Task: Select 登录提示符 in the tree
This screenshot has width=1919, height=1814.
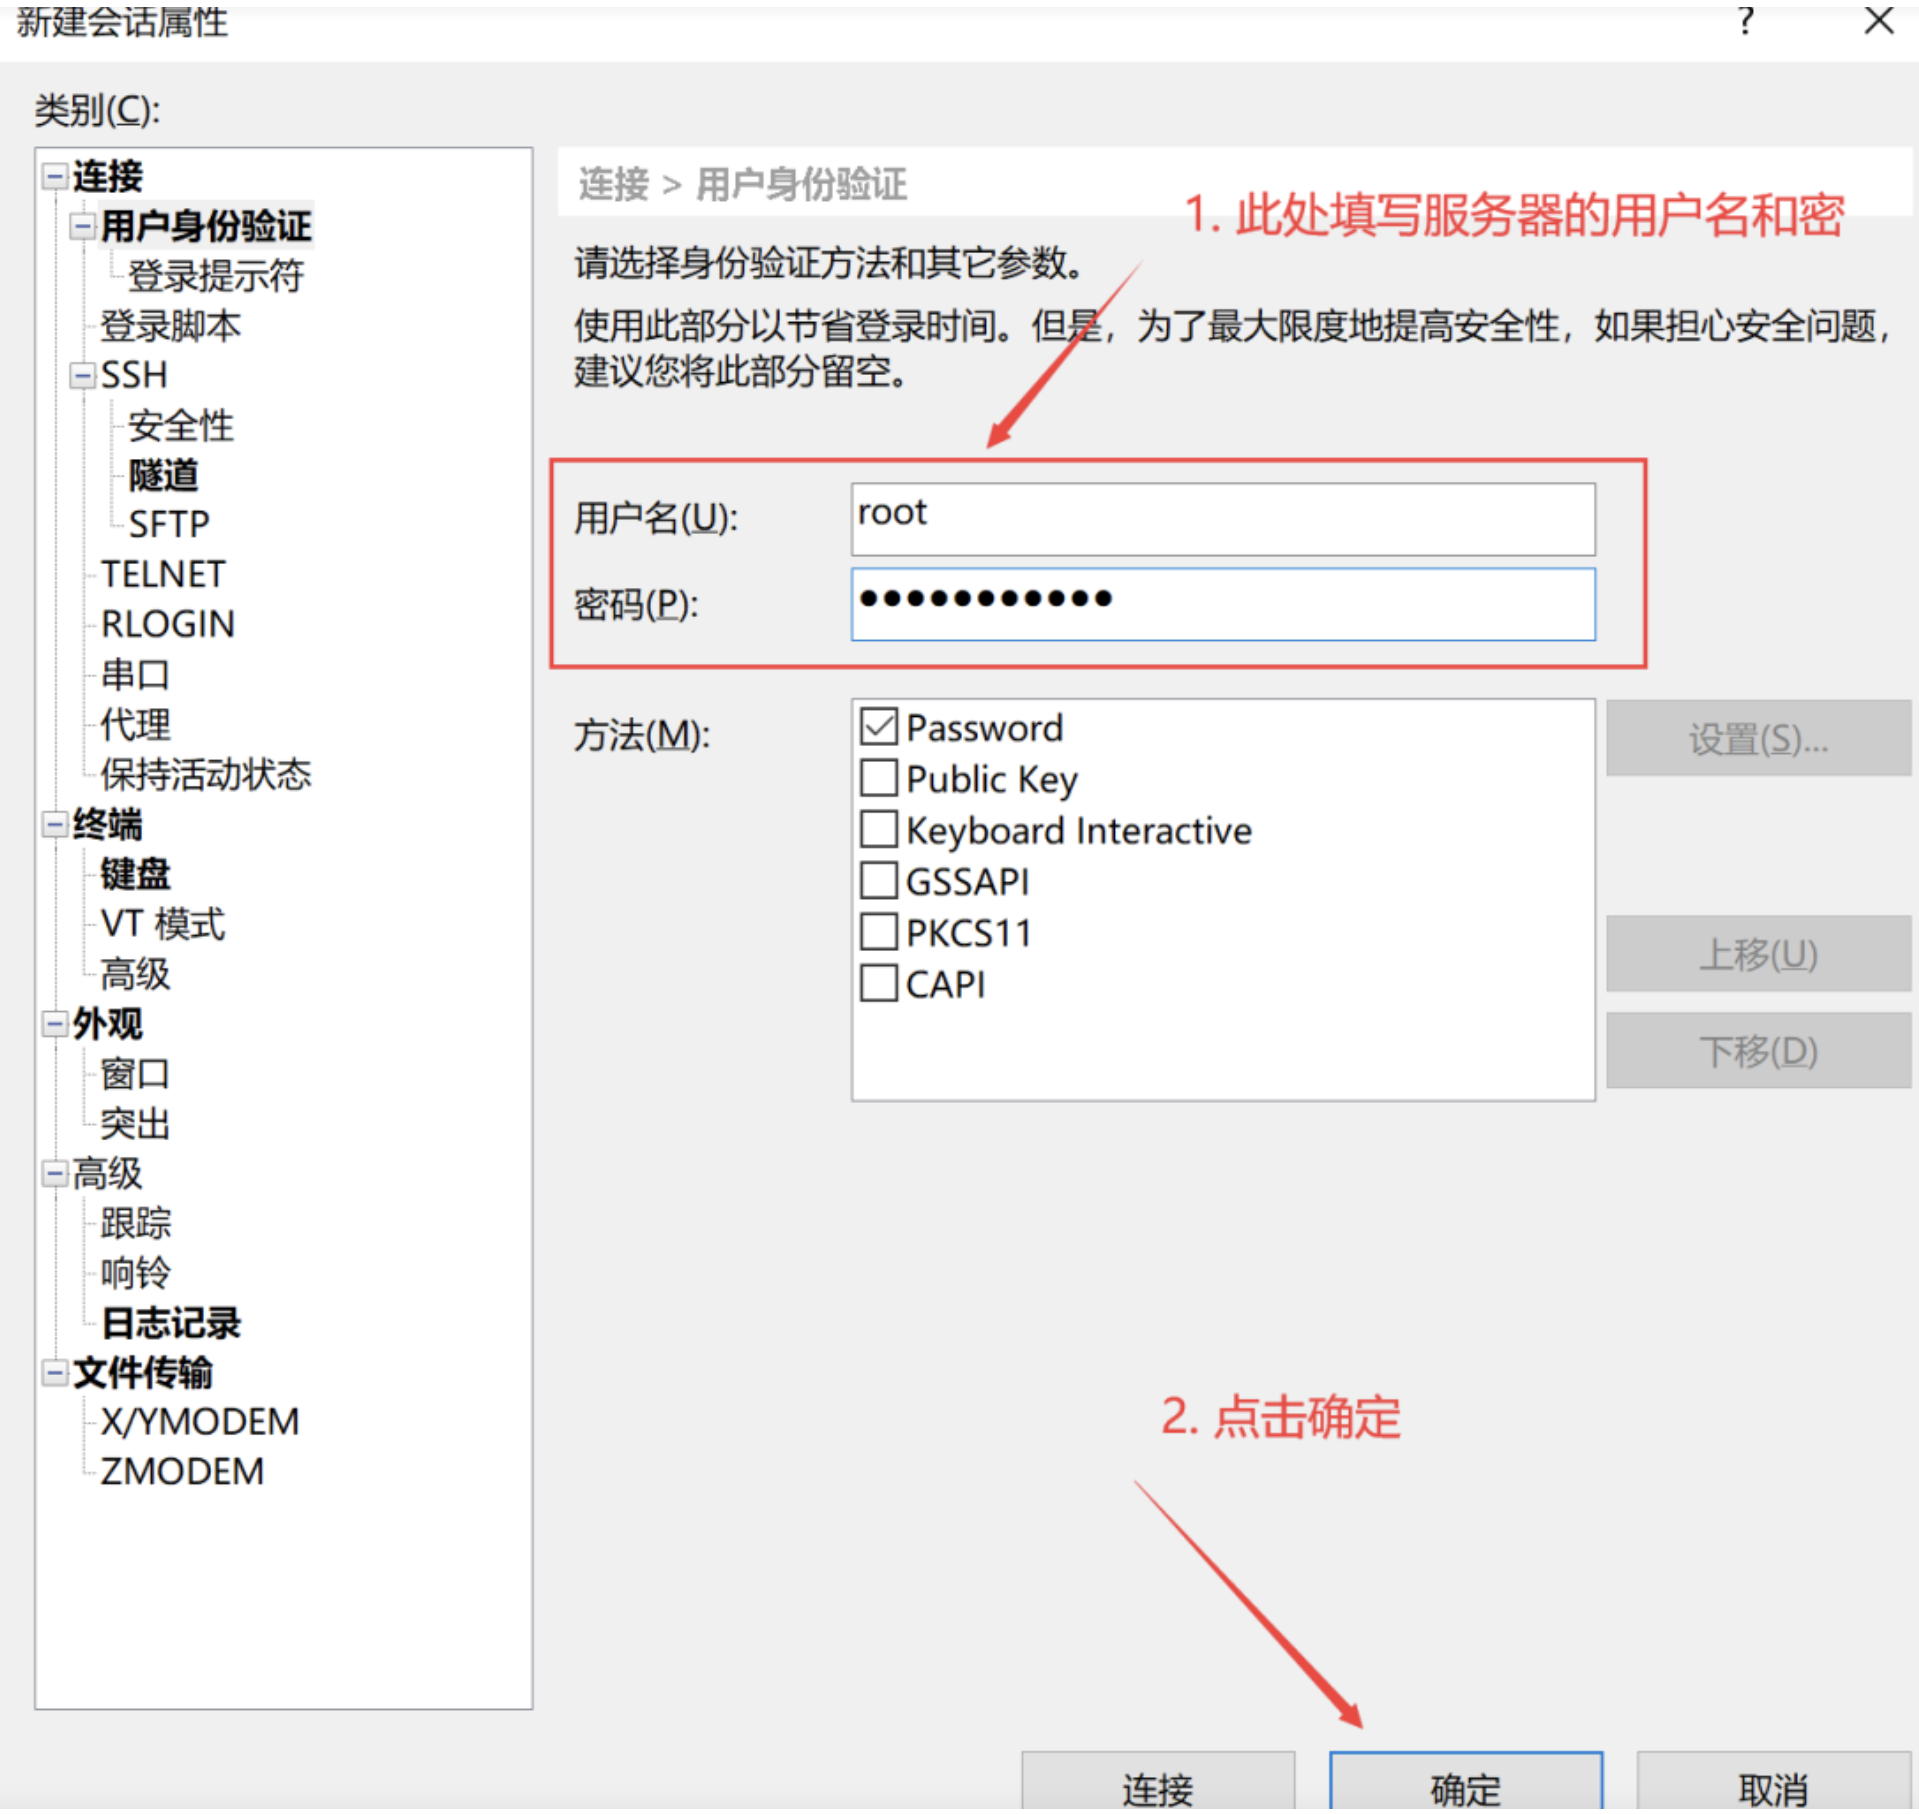Action: tap(216, 277)
